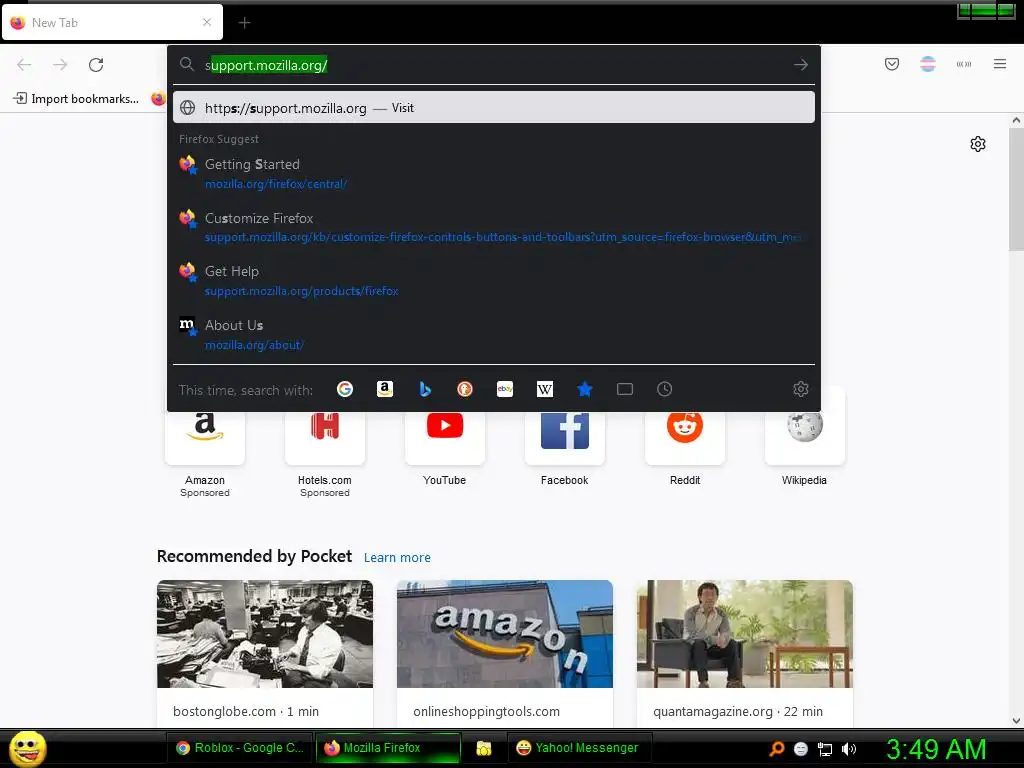The image size is (1024, 768).
Task: Search open tabs with the tab icon
Action: 625,389
